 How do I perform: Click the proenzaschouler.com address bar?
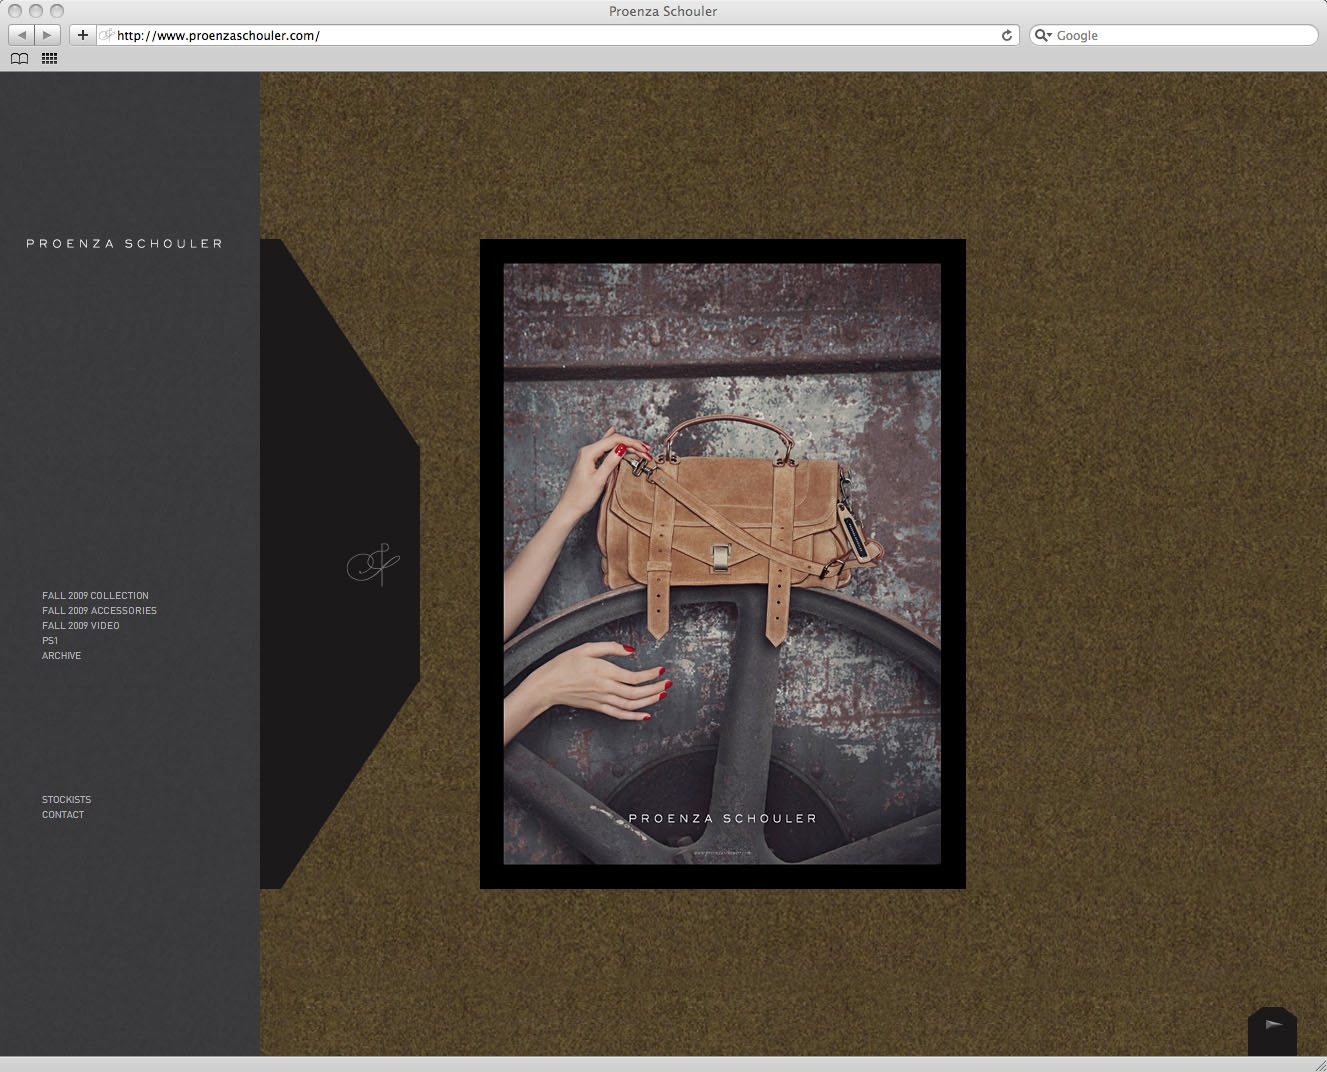pyautogui.click(x=550, y=35)
